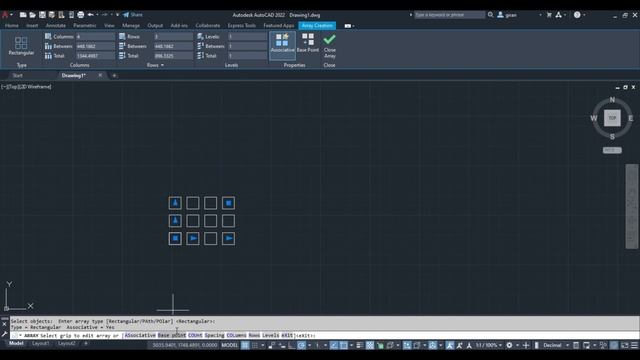Open the workspace switching gear icon
This screenshot has height=360, width=640.
point(509,345)
